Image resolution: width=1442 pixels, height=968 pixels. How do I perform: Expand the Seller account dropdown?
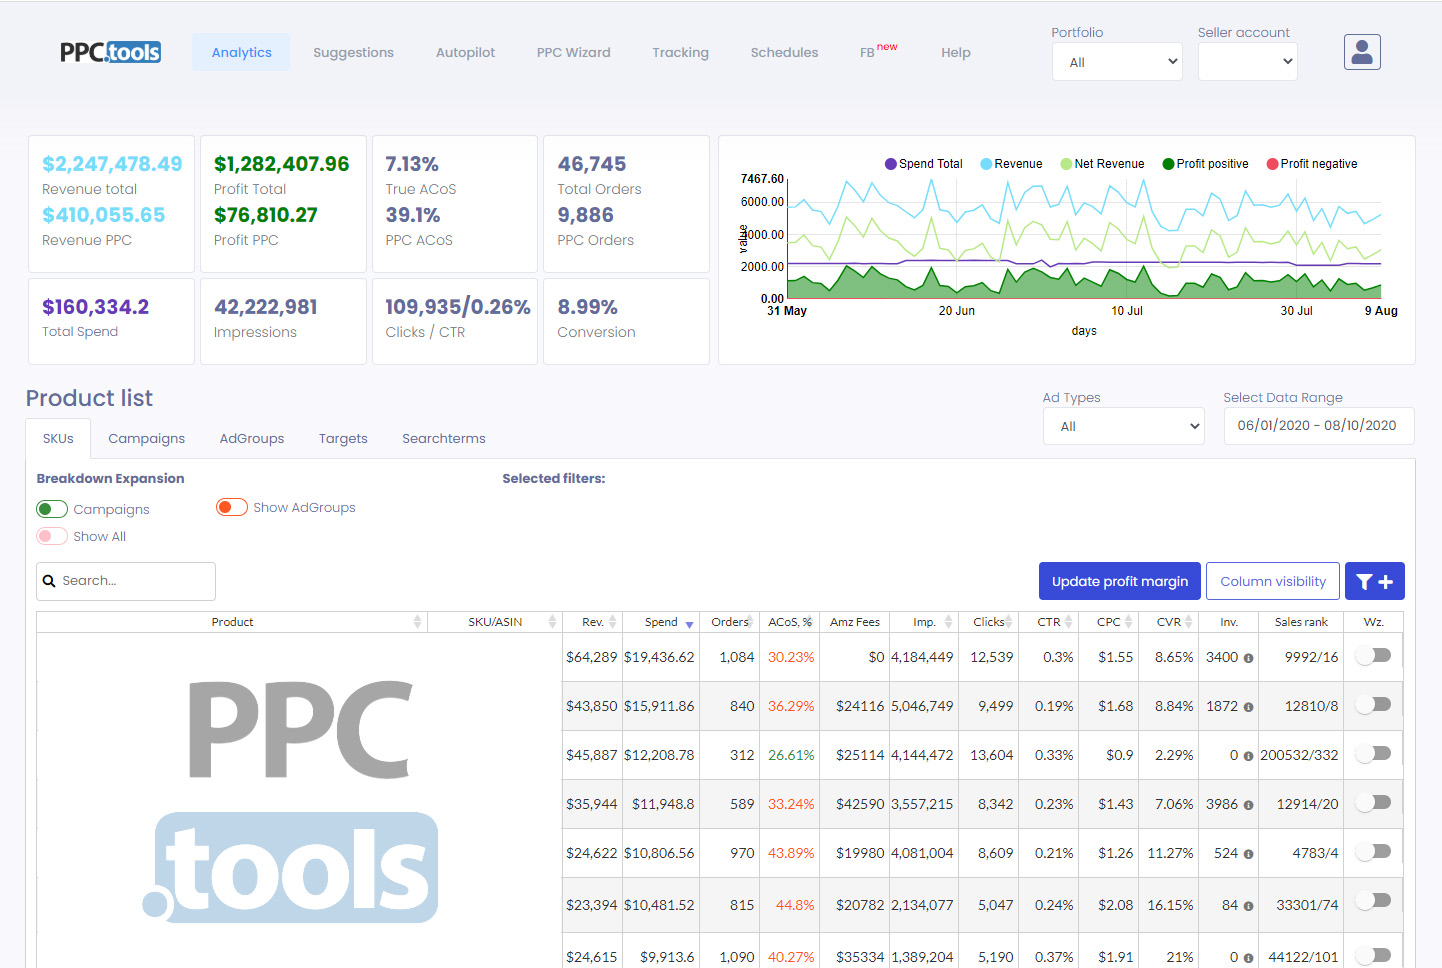[x=1247, y=61]
